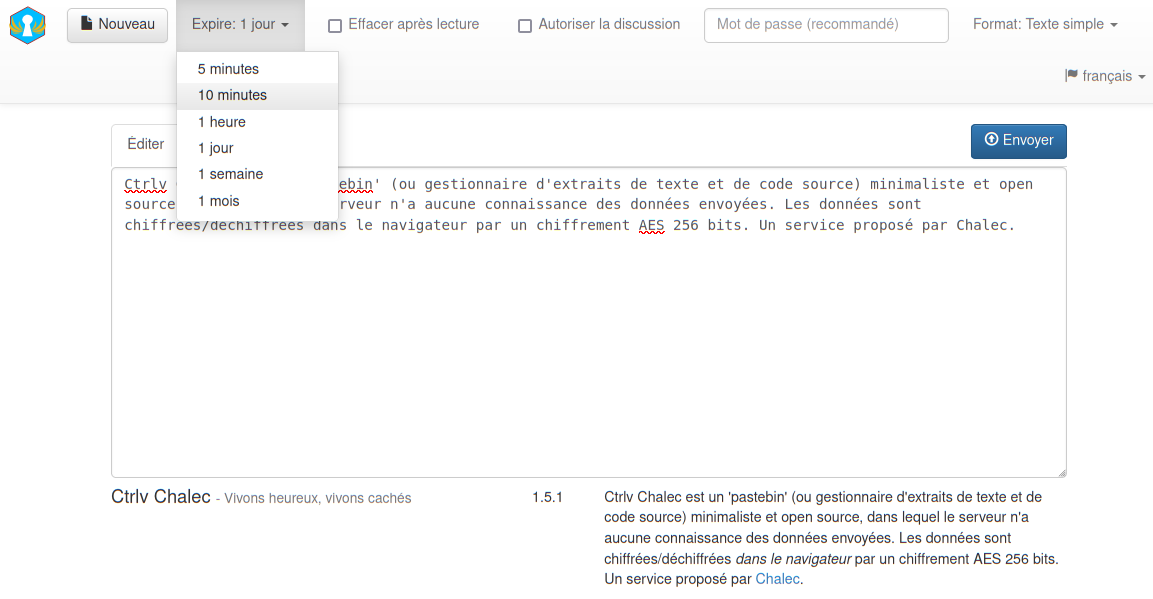Click the Envoyer button
Image resolution: width=1153 pixels, height=599 pixels.
pos(1018,141)
